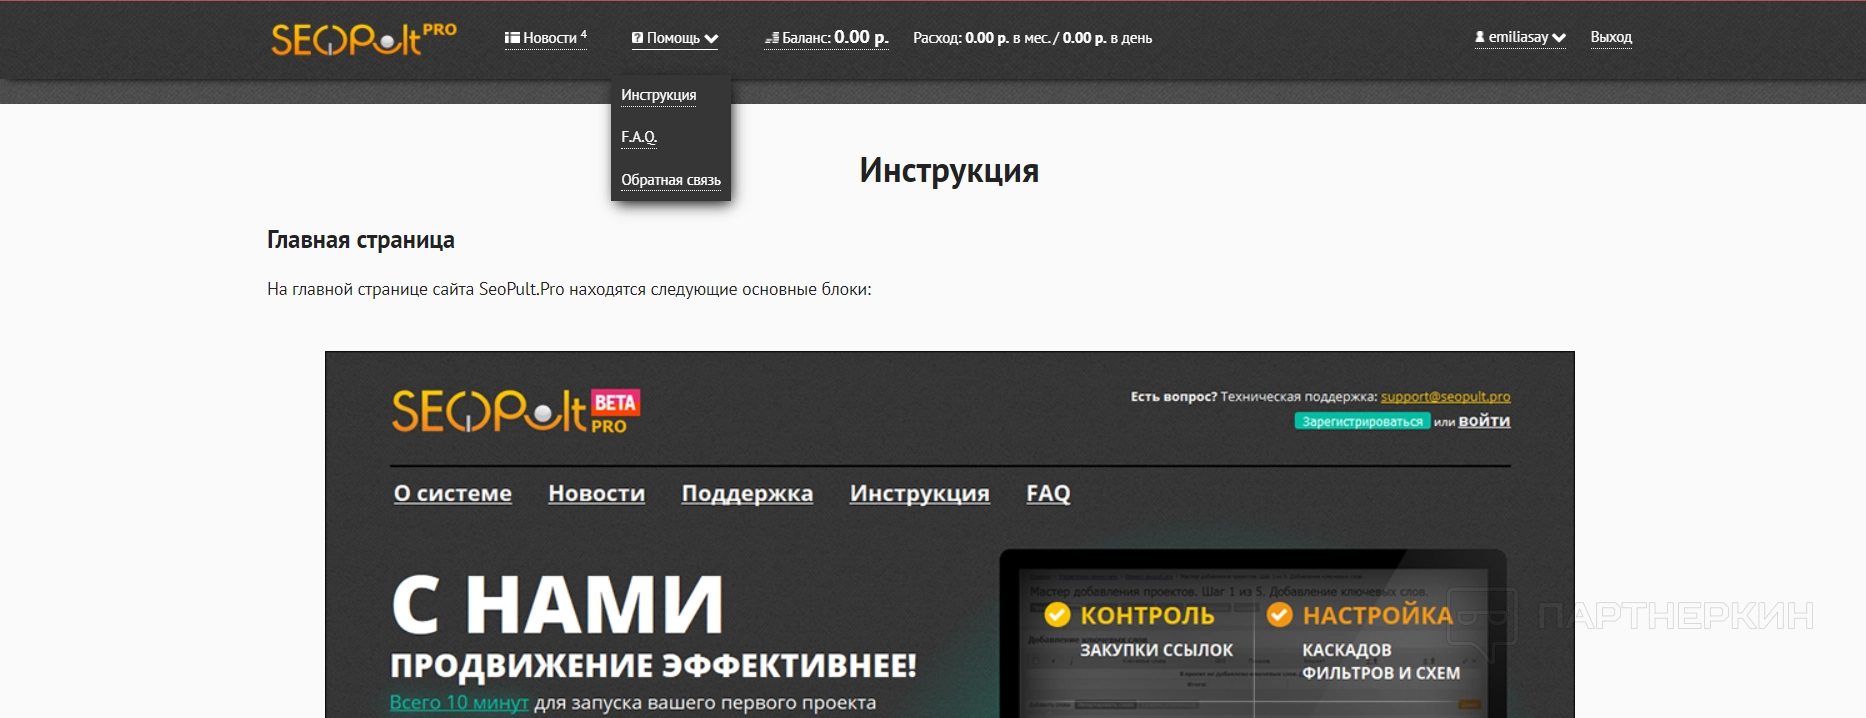Click the Главная страница section heading

click(361, 240)
